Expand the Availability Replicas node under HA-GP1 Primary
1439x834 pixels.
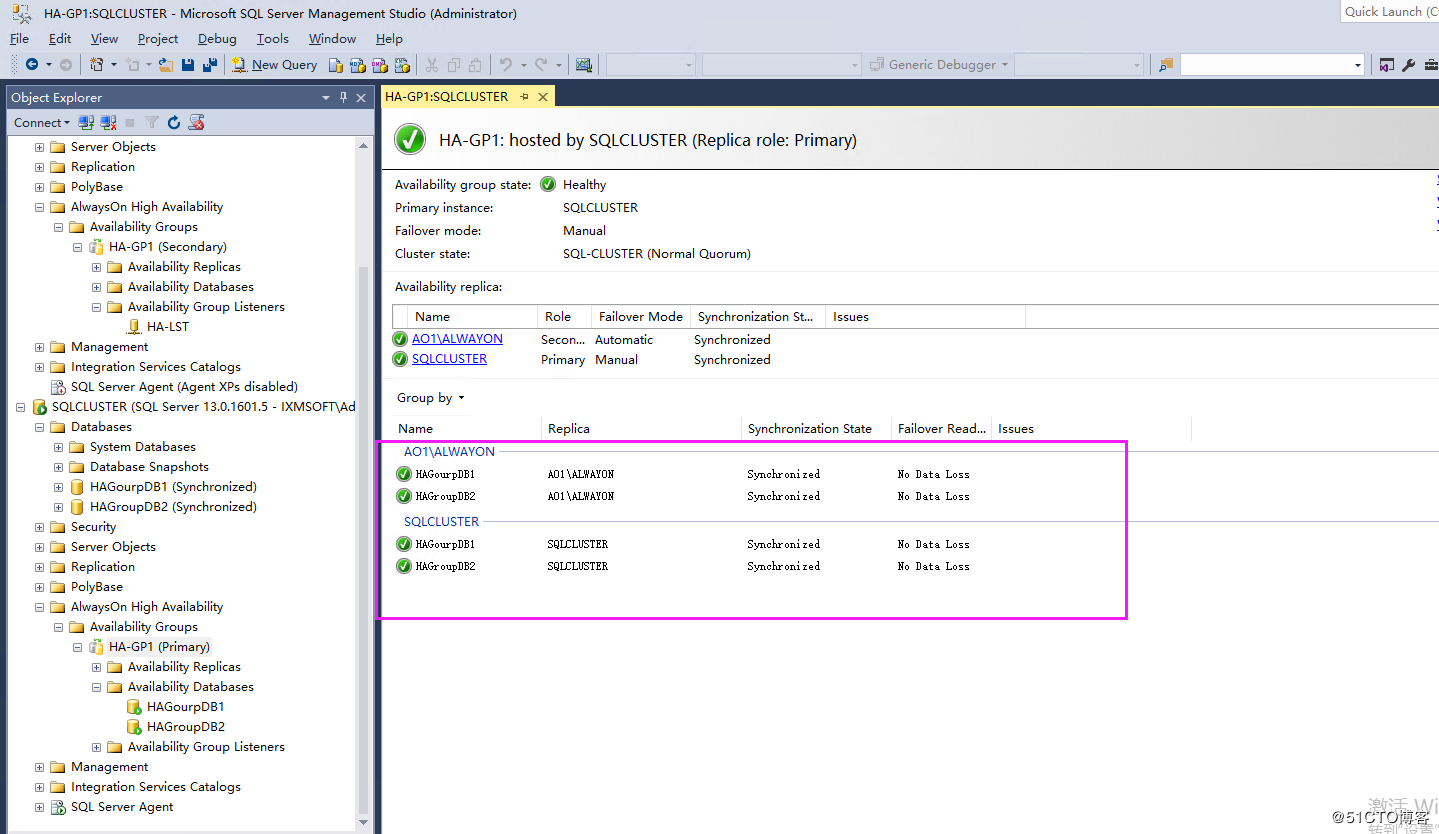tap(96, 666)
